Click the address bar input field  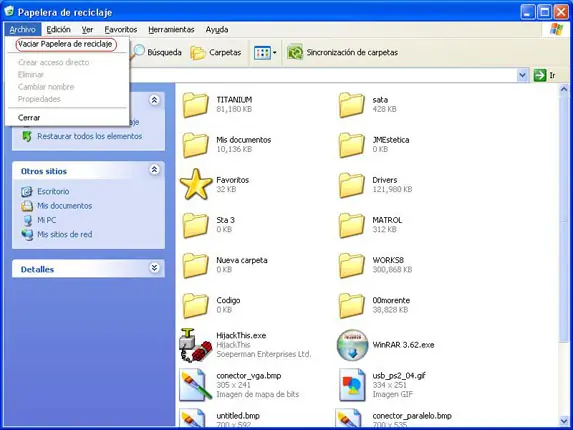pos(323,75)
